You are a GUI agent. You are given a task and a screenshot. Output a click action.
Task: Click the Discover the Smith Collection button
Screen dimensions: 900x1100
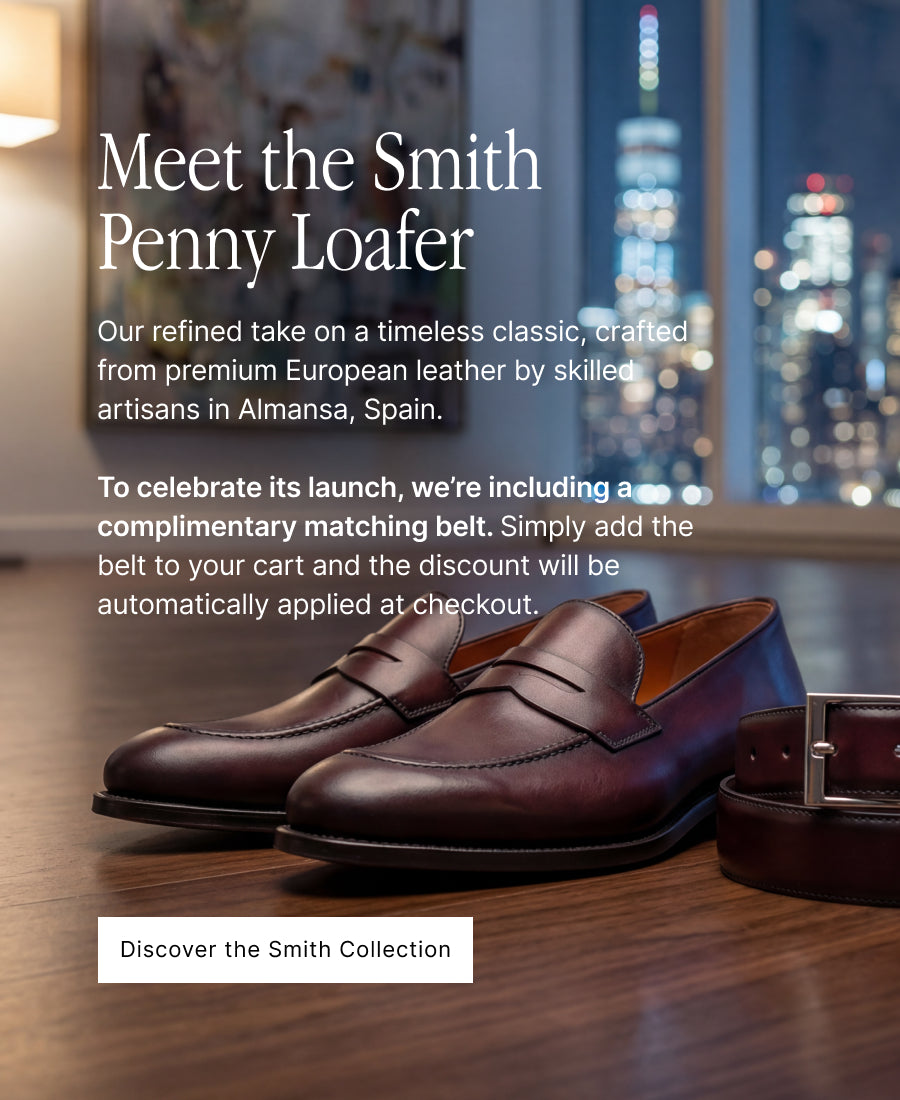(285, 949)
